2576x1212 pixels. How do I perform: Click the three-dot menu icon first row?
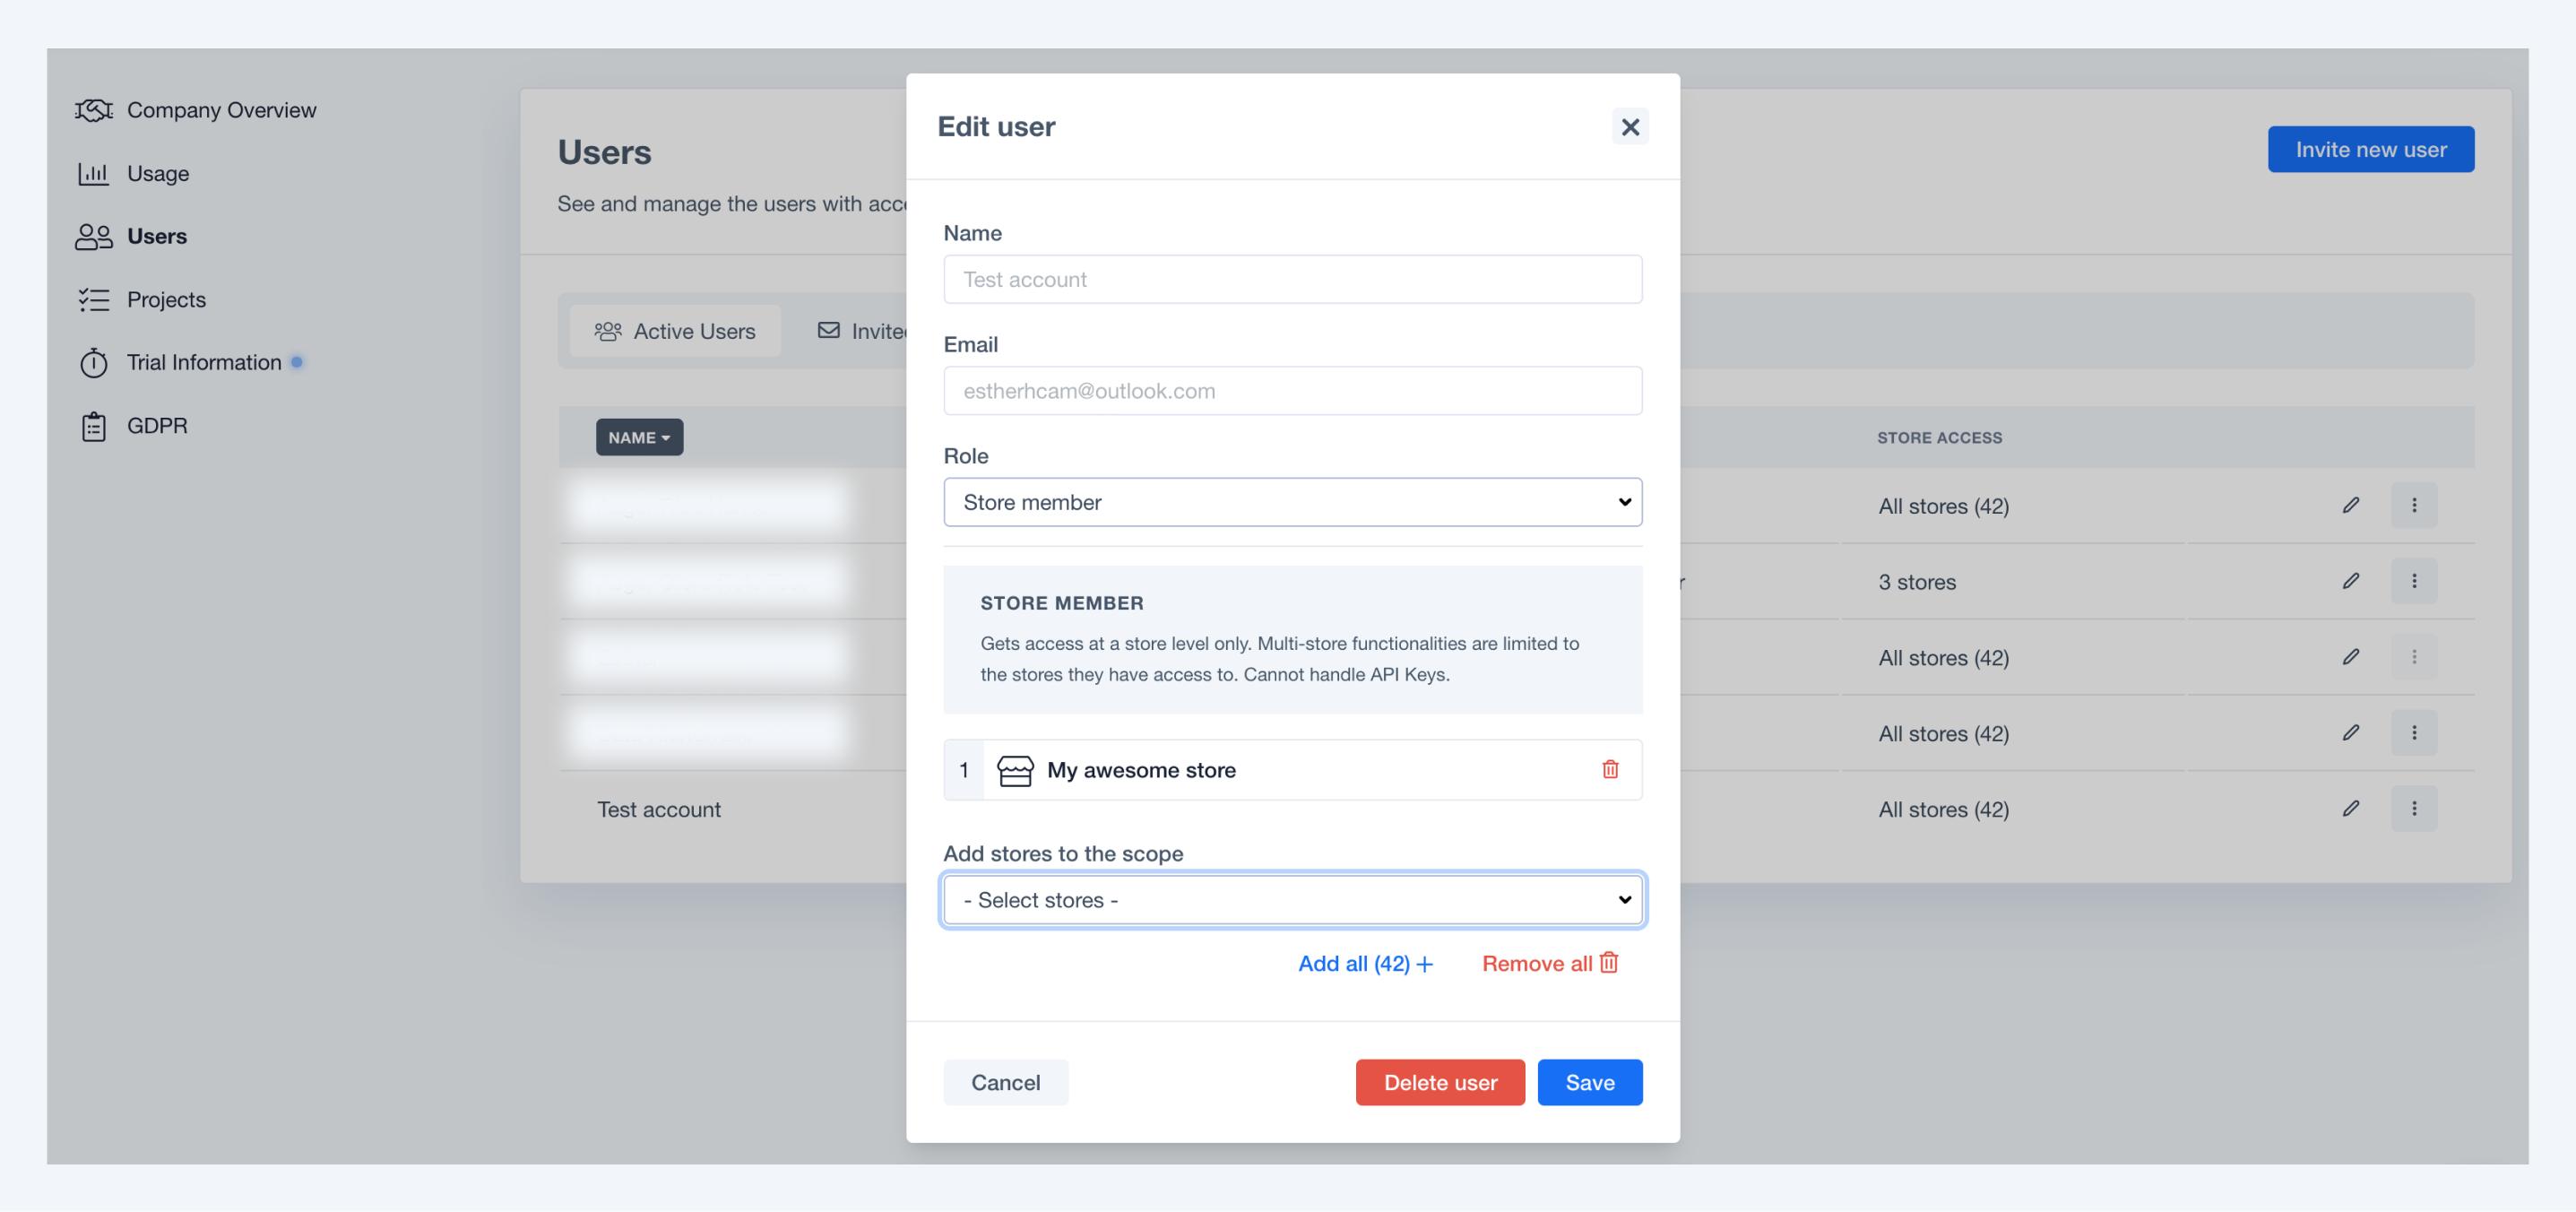point(2415,506)
